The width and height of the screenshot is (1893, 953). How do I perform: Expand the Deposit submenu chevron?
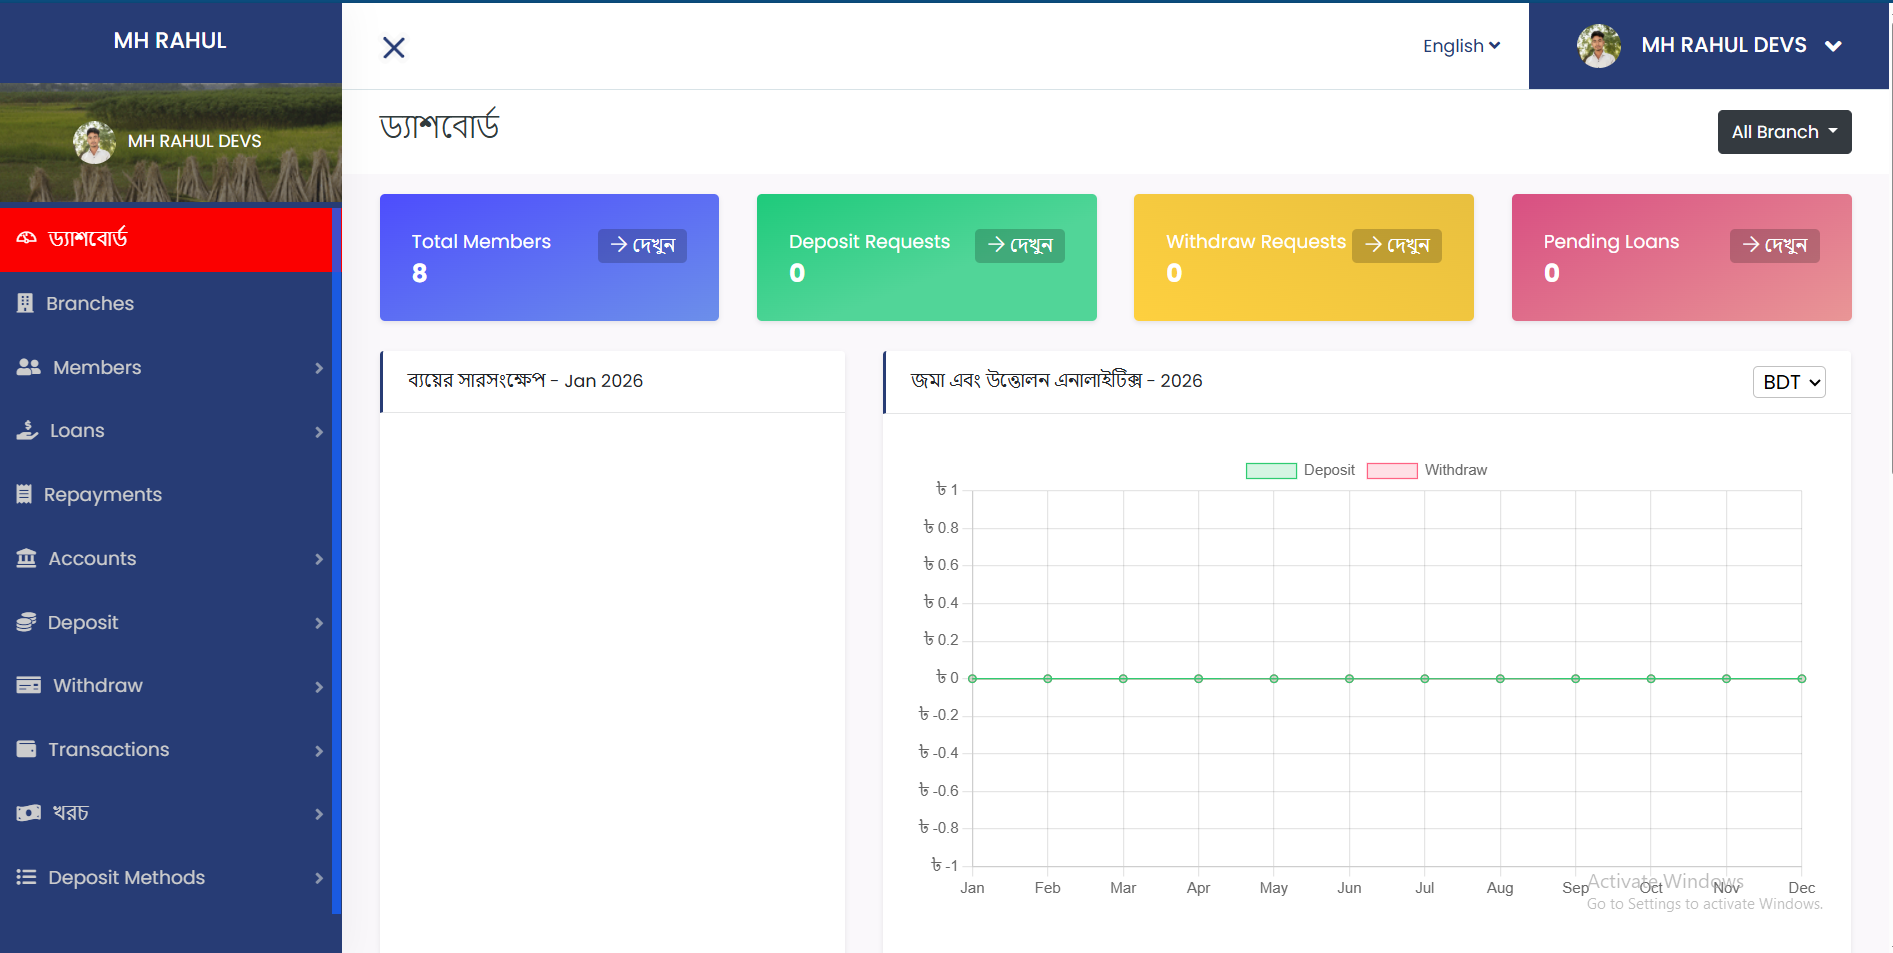319,623
